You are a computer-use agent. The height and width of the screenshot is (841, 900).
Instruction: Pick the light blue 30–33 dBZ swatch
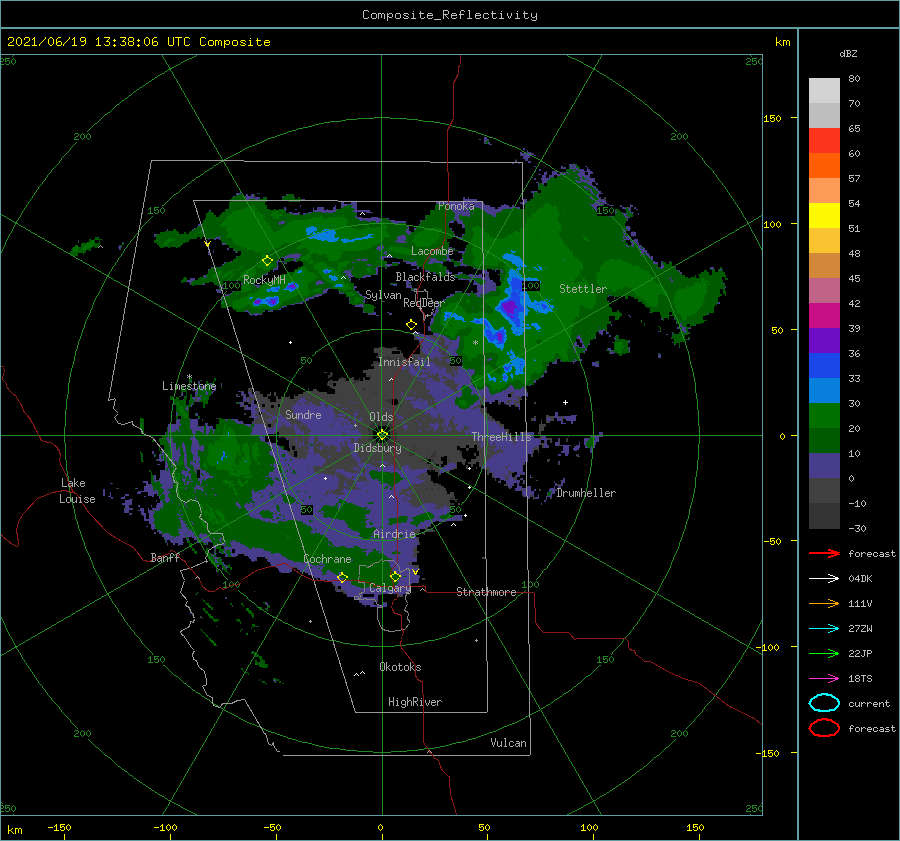point(824,391)
